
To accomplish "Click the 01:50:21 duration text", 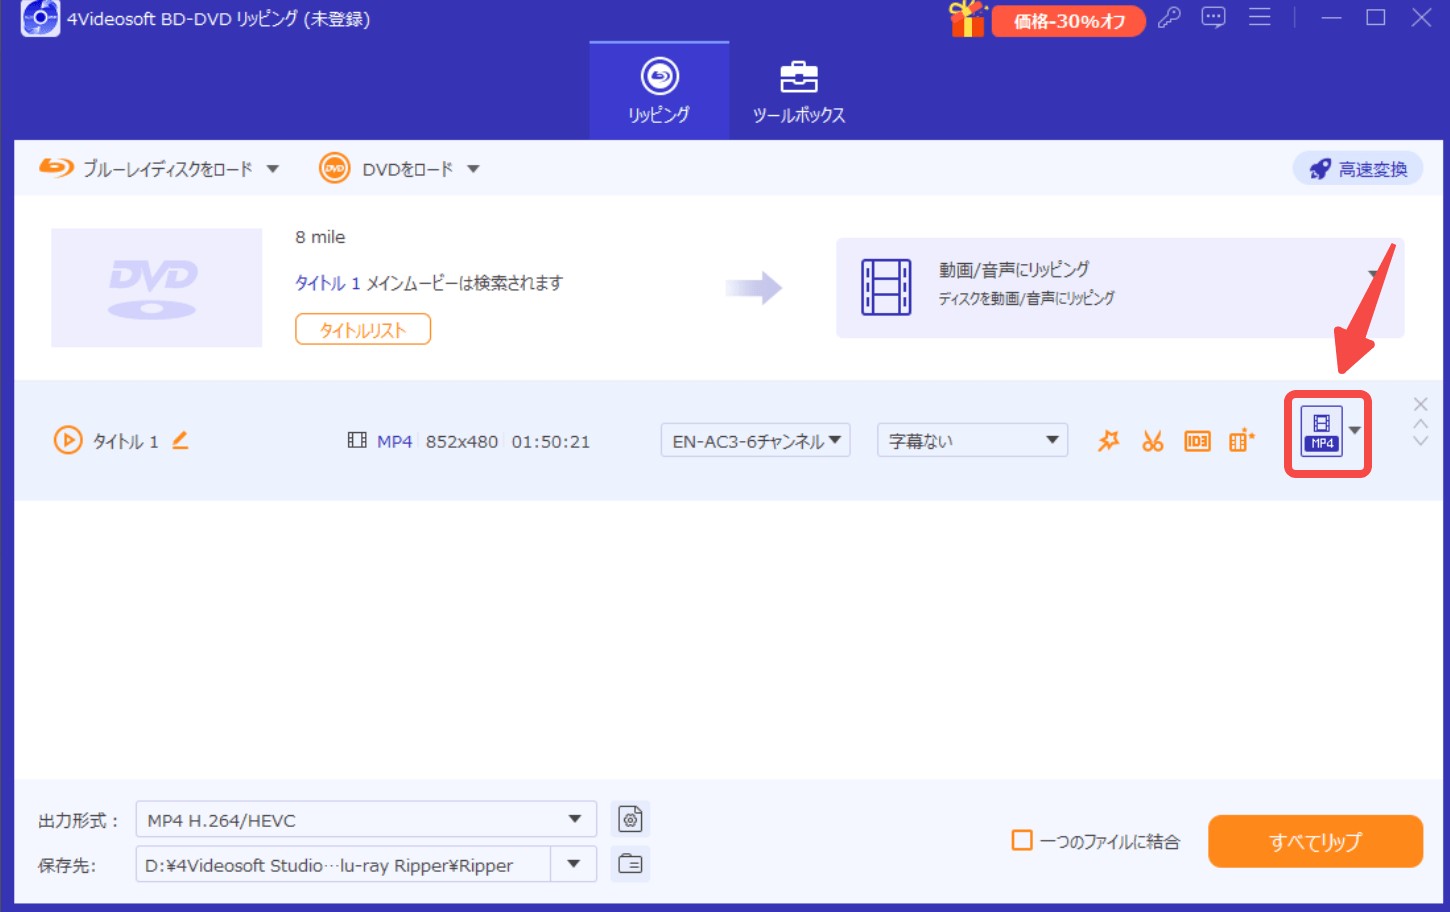I will pyautogui.click(x=550, y=441).
